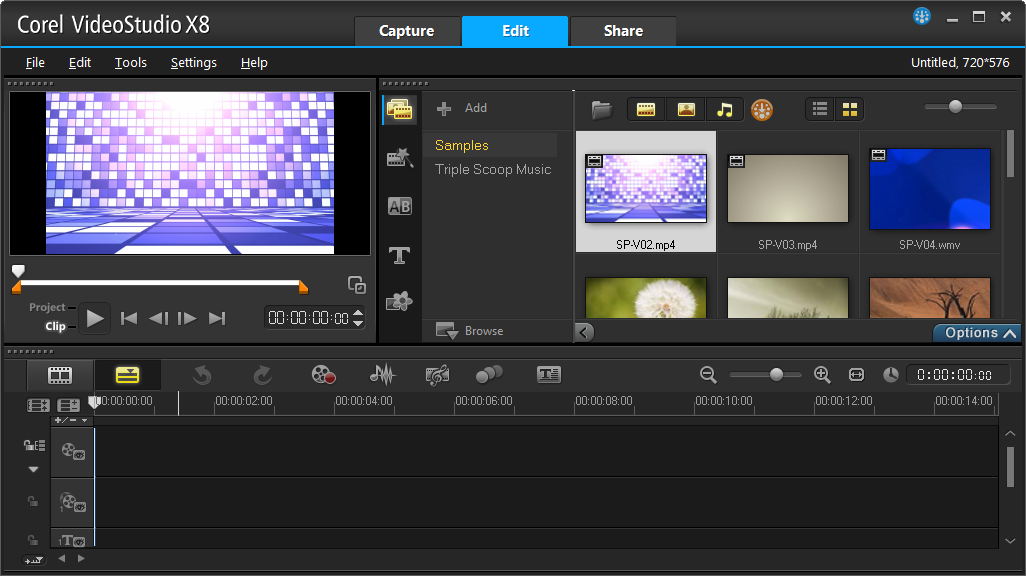Click the Record/Capture Option icon
Viewport: 1026px width, 576px height.
click(322, 375)
